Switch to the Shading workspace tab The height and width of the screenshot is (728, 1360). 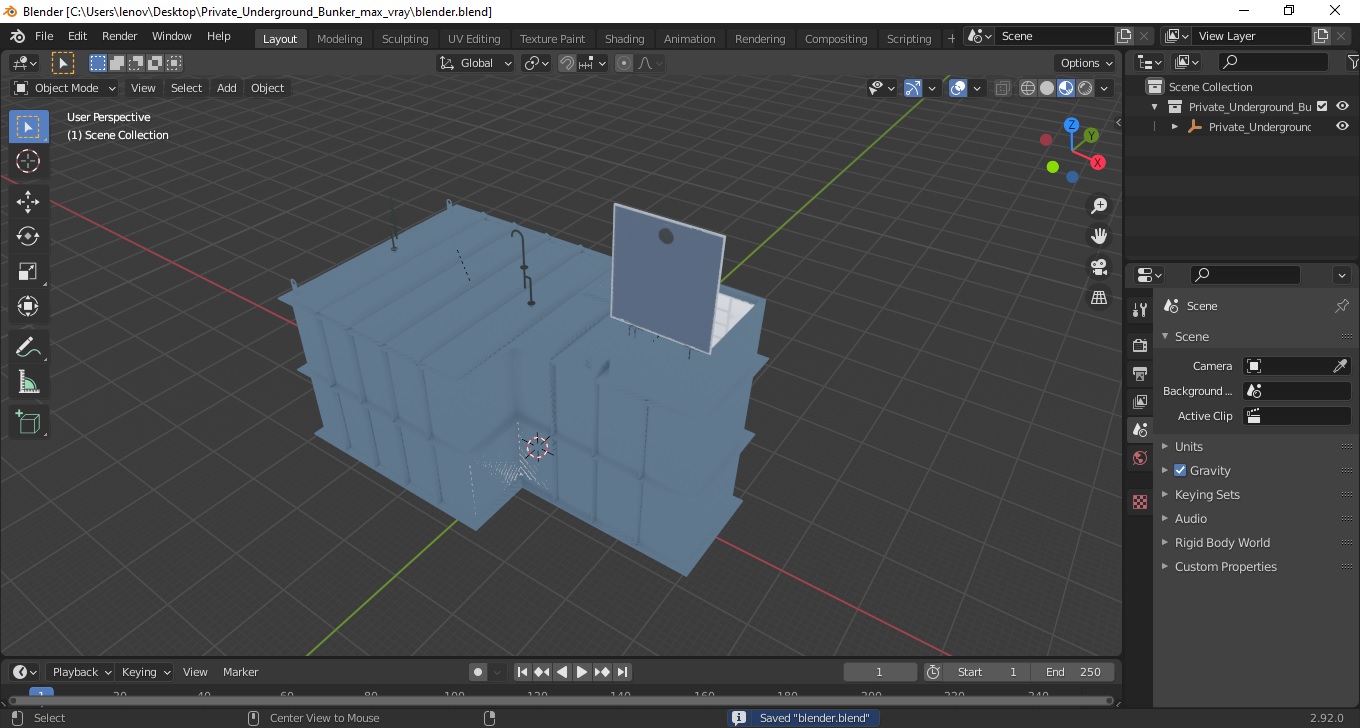pyautogui.click(x=624, y=39)
